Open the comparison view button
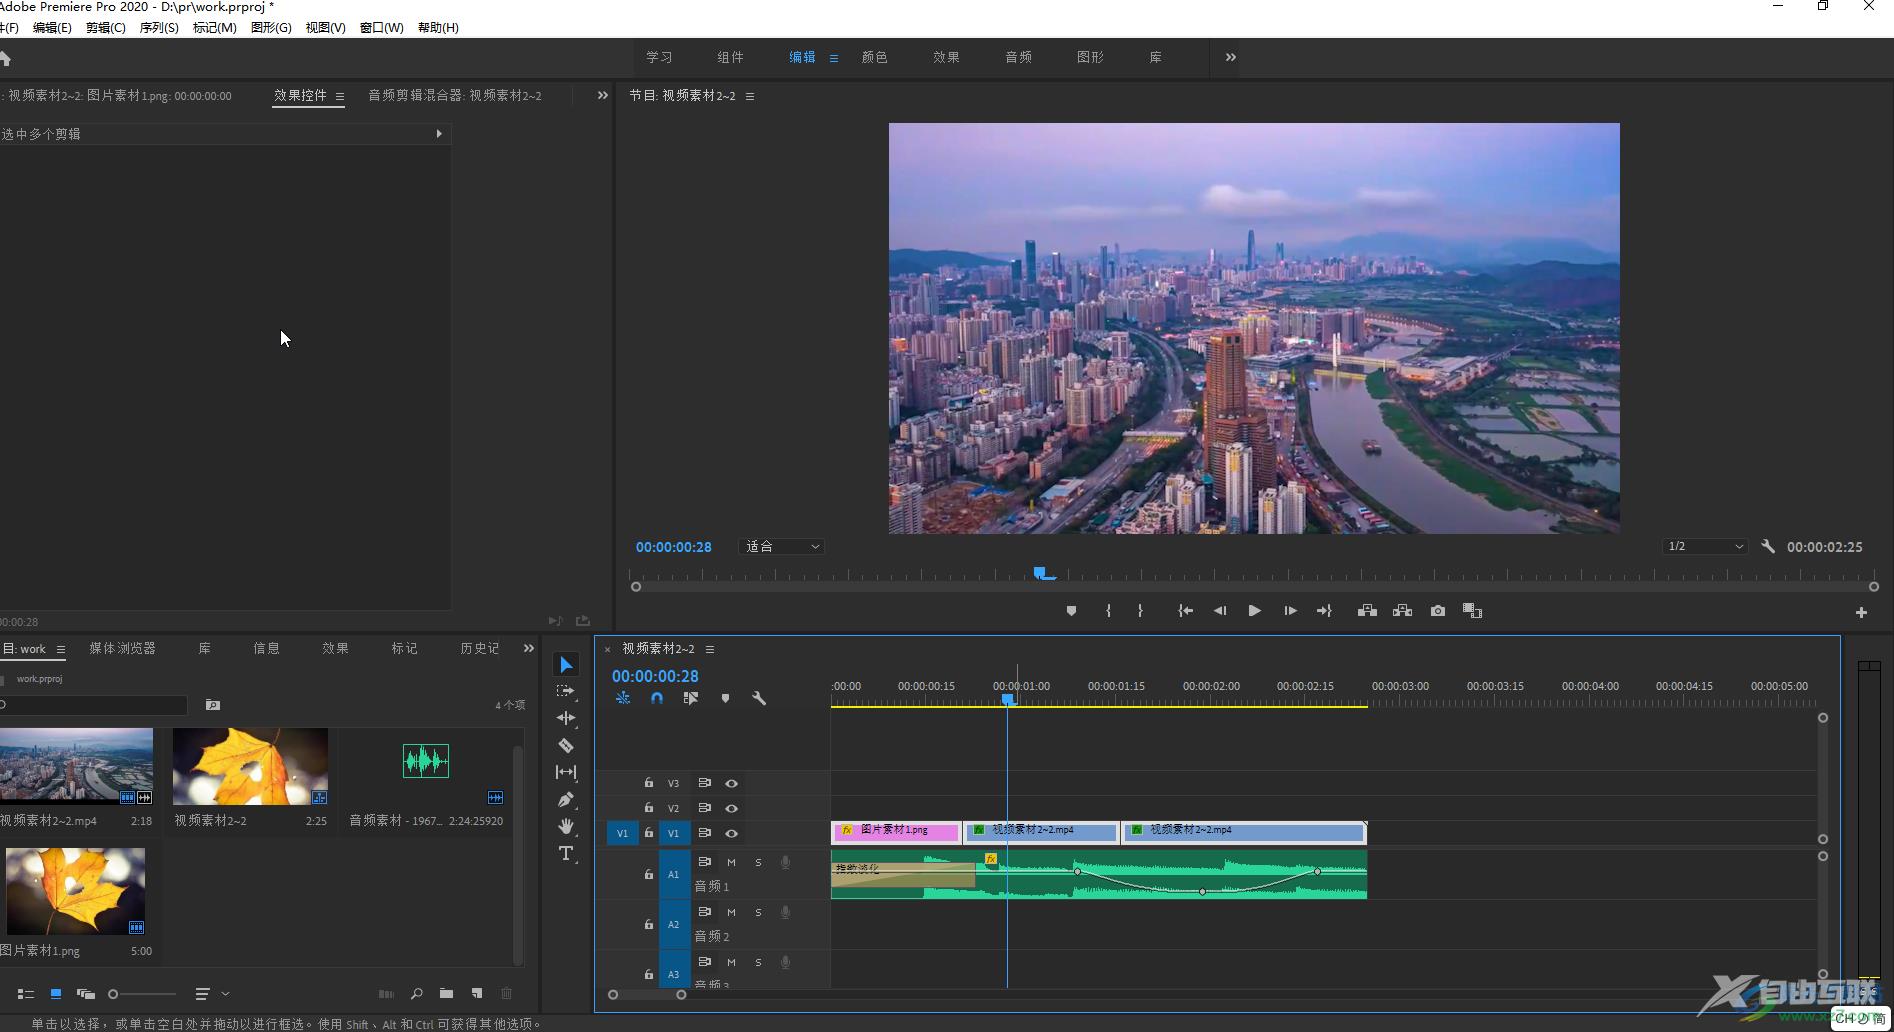 [1472, 611]
